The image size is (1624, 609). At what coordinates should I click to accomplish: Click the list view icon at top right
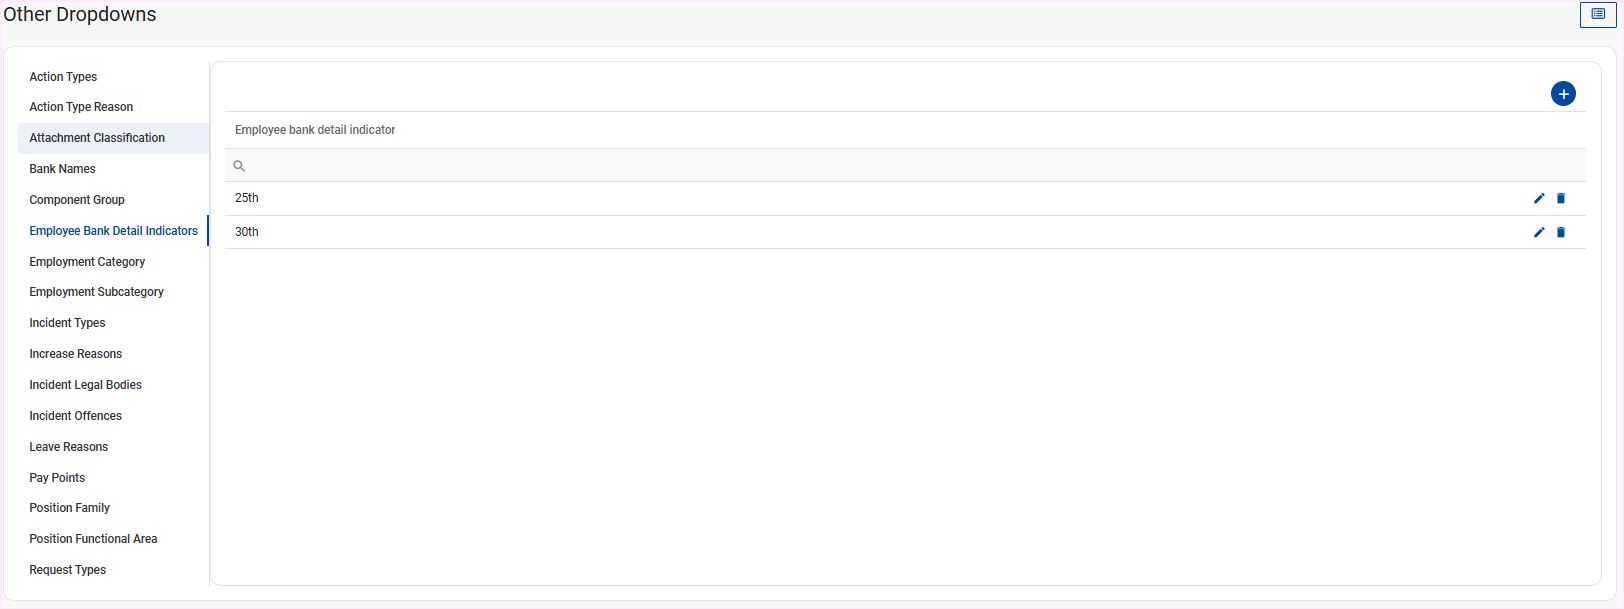[x=1598, y=15]
